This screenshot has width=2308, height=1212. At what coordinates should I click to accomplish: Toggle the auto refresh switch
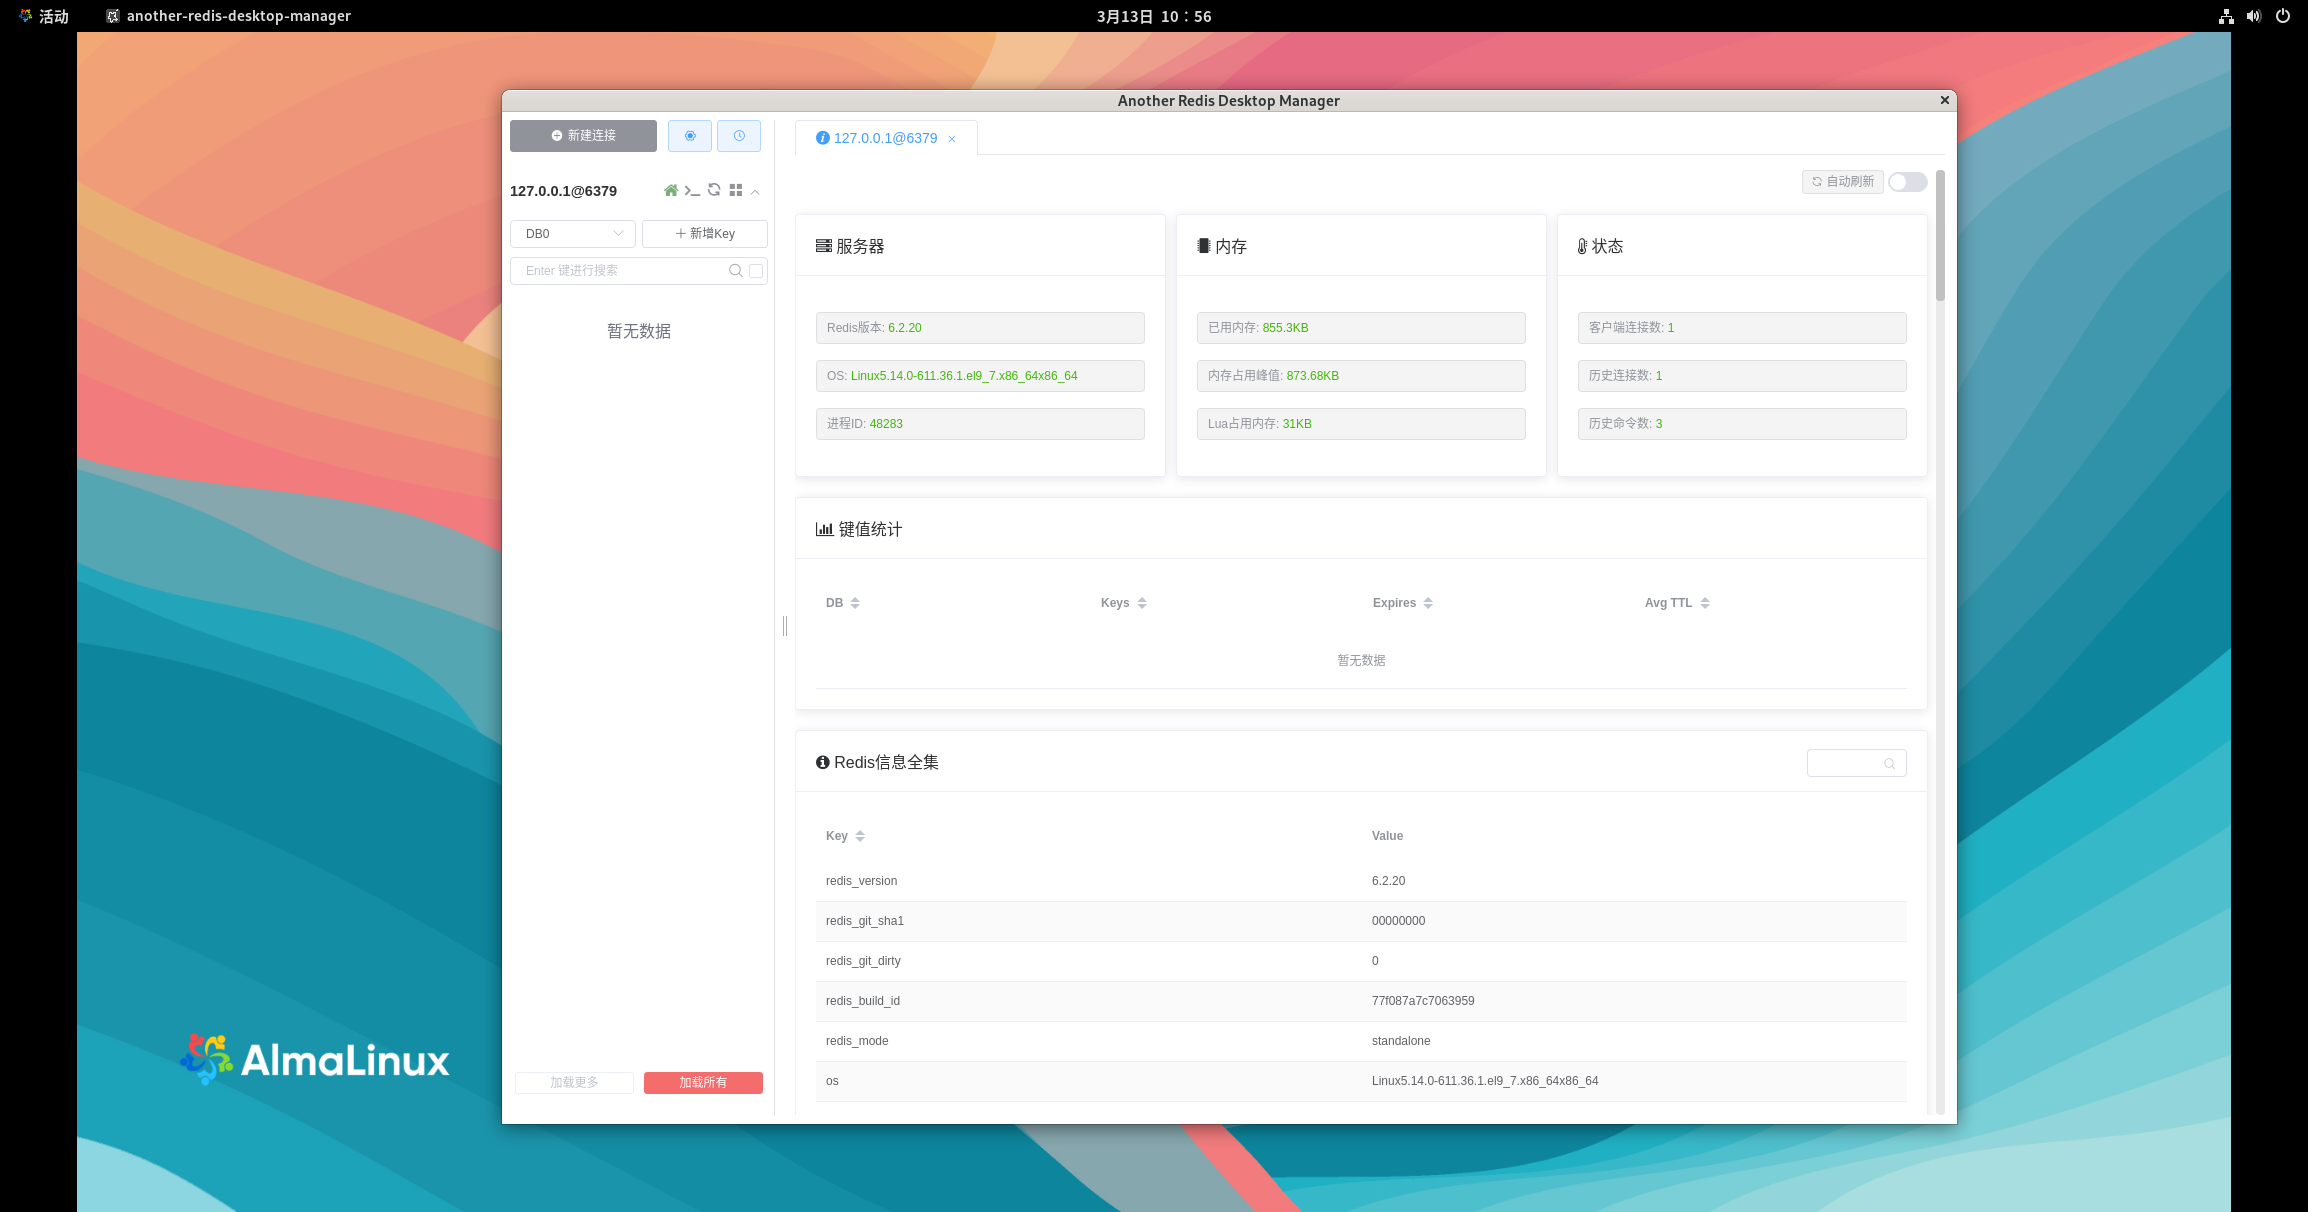tap(1907, 182)
